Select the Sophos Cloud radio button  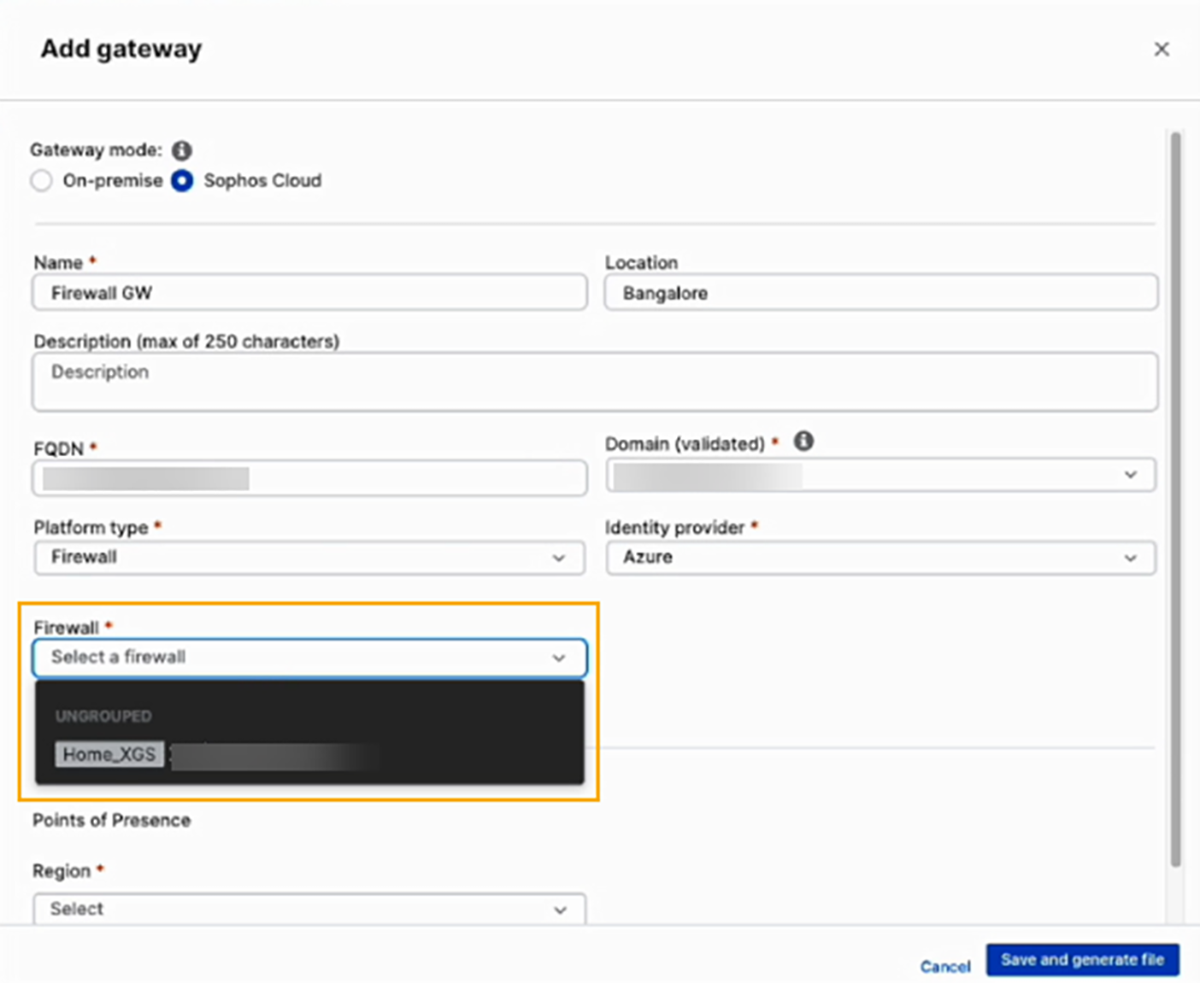182,182
